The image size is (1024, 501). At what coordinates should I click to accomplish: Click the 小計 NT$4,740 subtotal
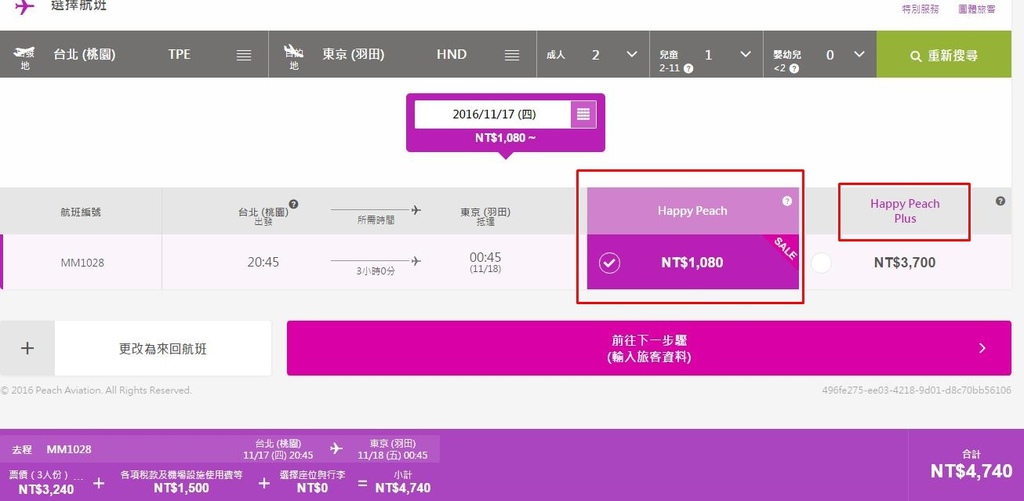click(x=403, y=487)
